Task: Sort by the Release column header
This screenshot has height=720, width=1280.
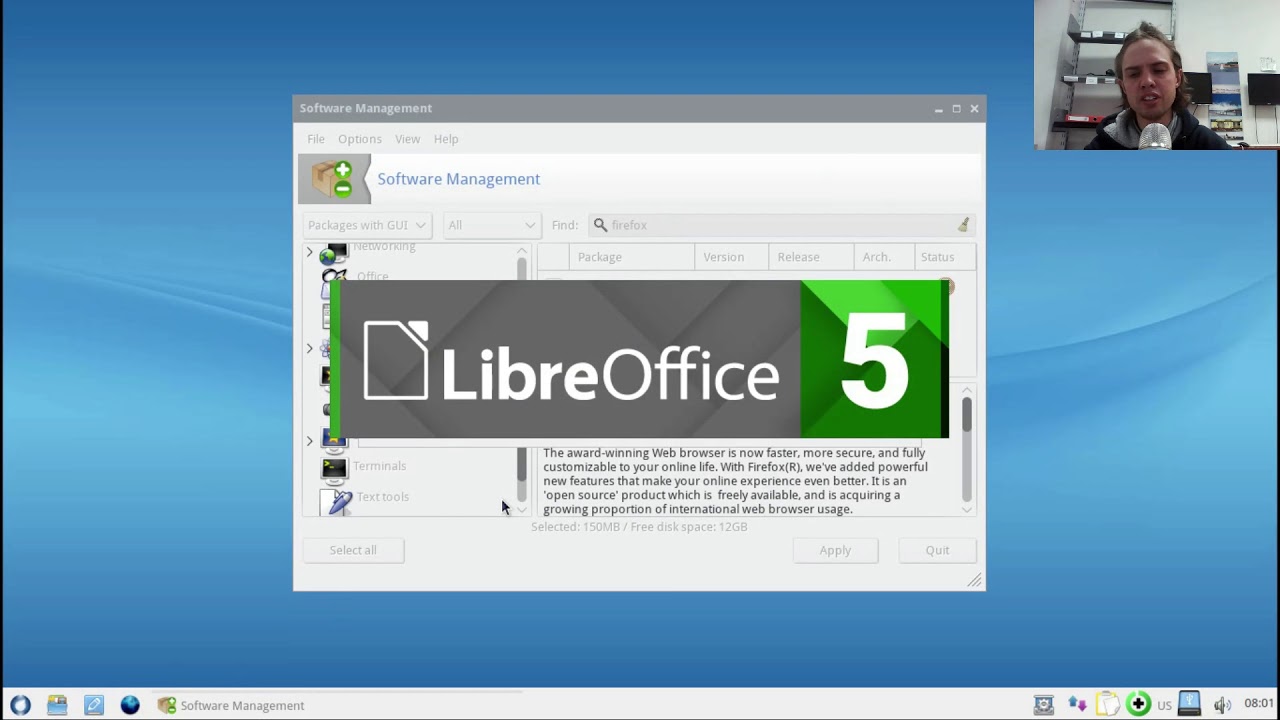Action: point(811,257)
